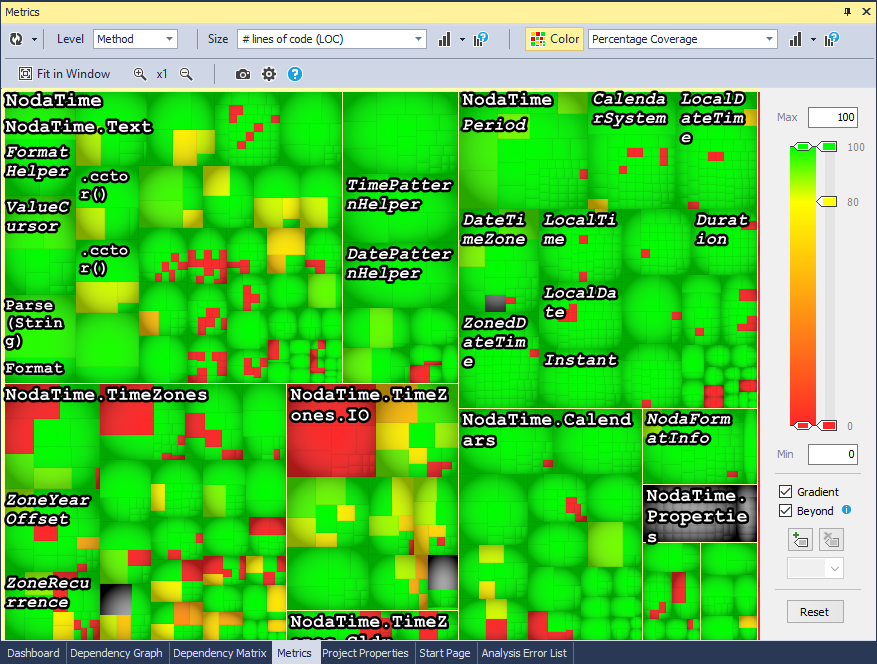Open the empty dropdown above Reset
The image size is (877, 664).
[x=815, y=568]
